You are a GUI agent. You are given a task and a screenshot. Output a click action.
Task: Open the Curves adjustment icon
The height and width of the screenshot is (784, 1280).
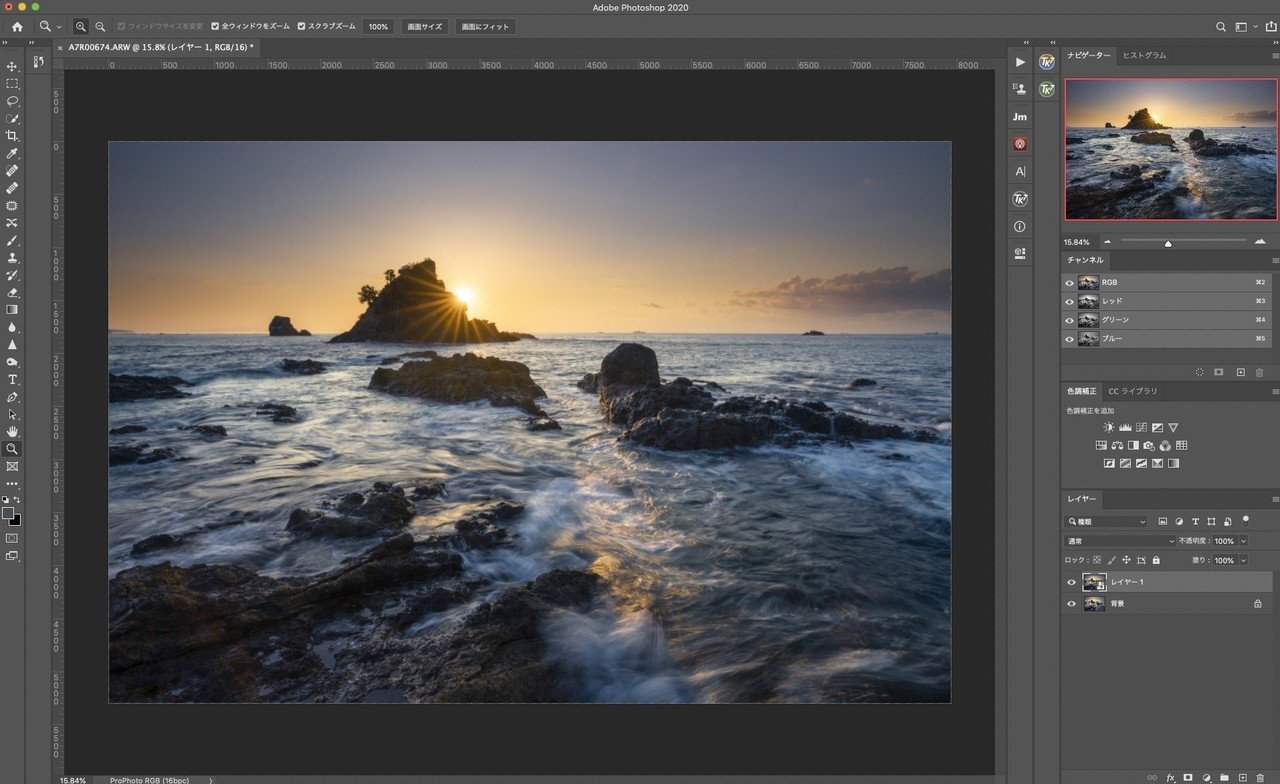tap(1141, 427)
